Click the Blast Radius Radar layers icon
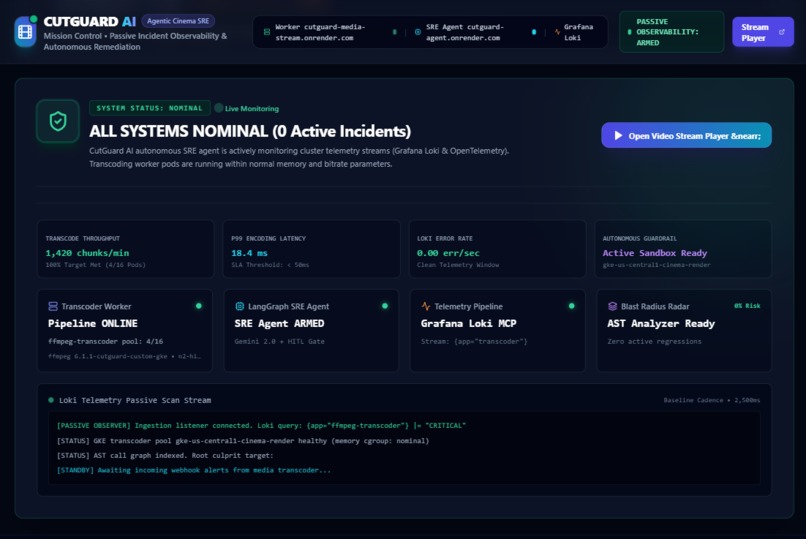The image size is (806, 539). click(x=612, y=306)
